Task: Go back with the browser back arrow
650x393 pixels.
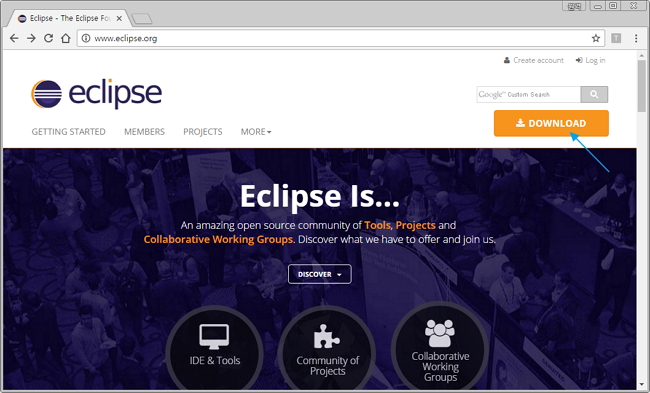Action: (x=14, y=38)
